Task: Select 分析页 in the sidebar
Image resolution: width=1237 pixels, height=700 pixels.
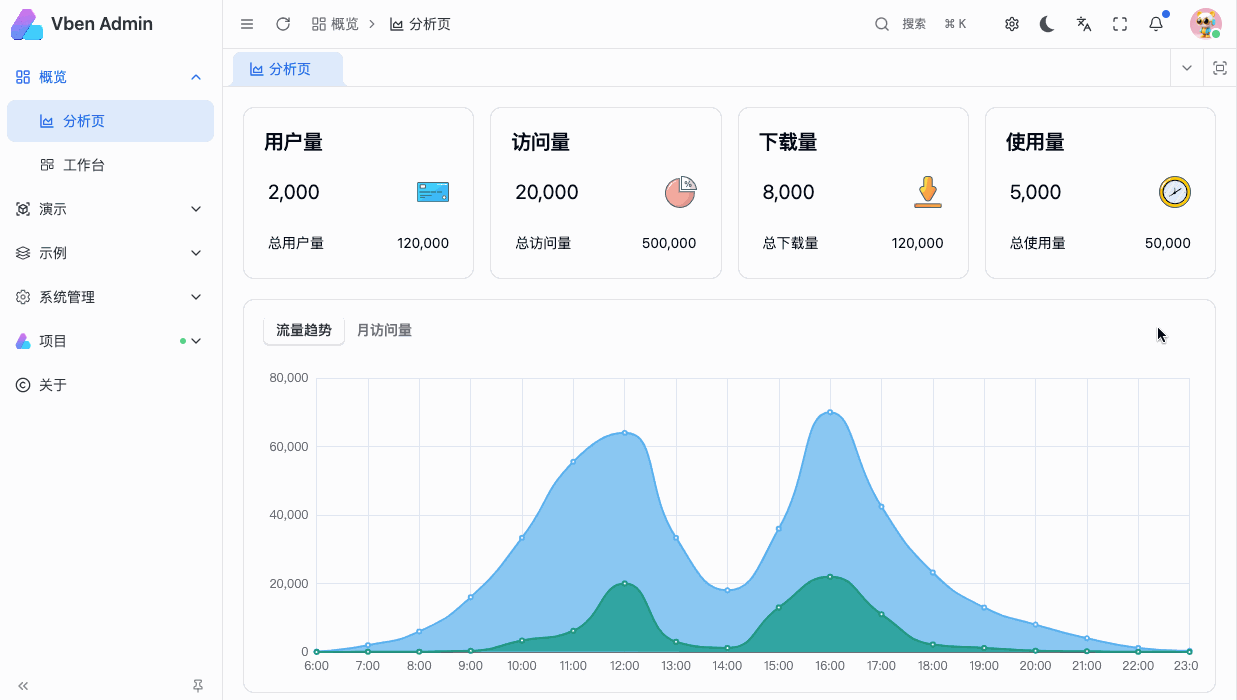Action: (x=110, y=121)
